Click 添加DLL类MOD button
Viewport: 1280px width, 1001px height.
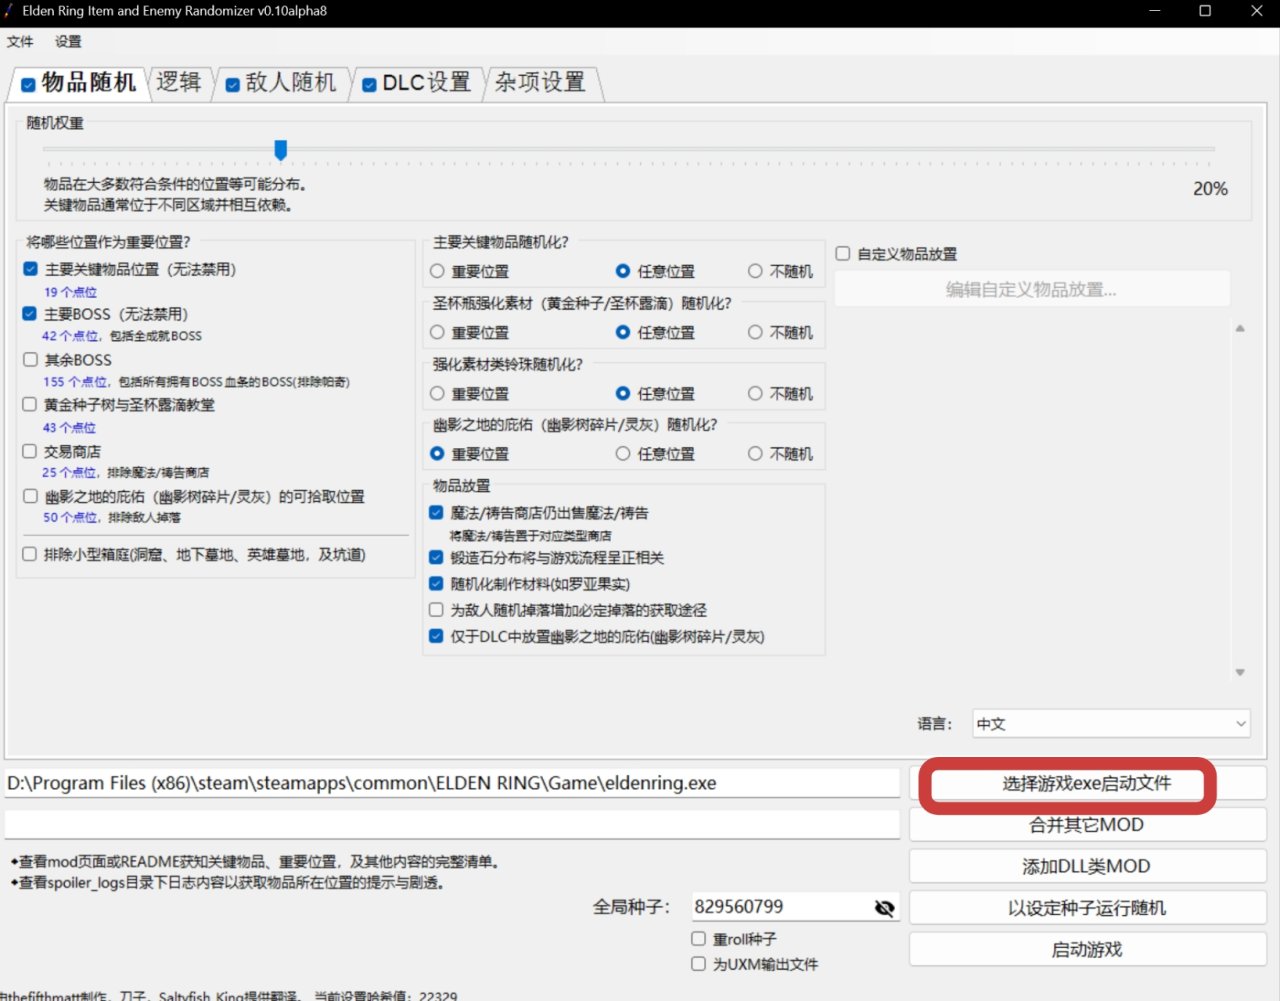coord(1087,867)
